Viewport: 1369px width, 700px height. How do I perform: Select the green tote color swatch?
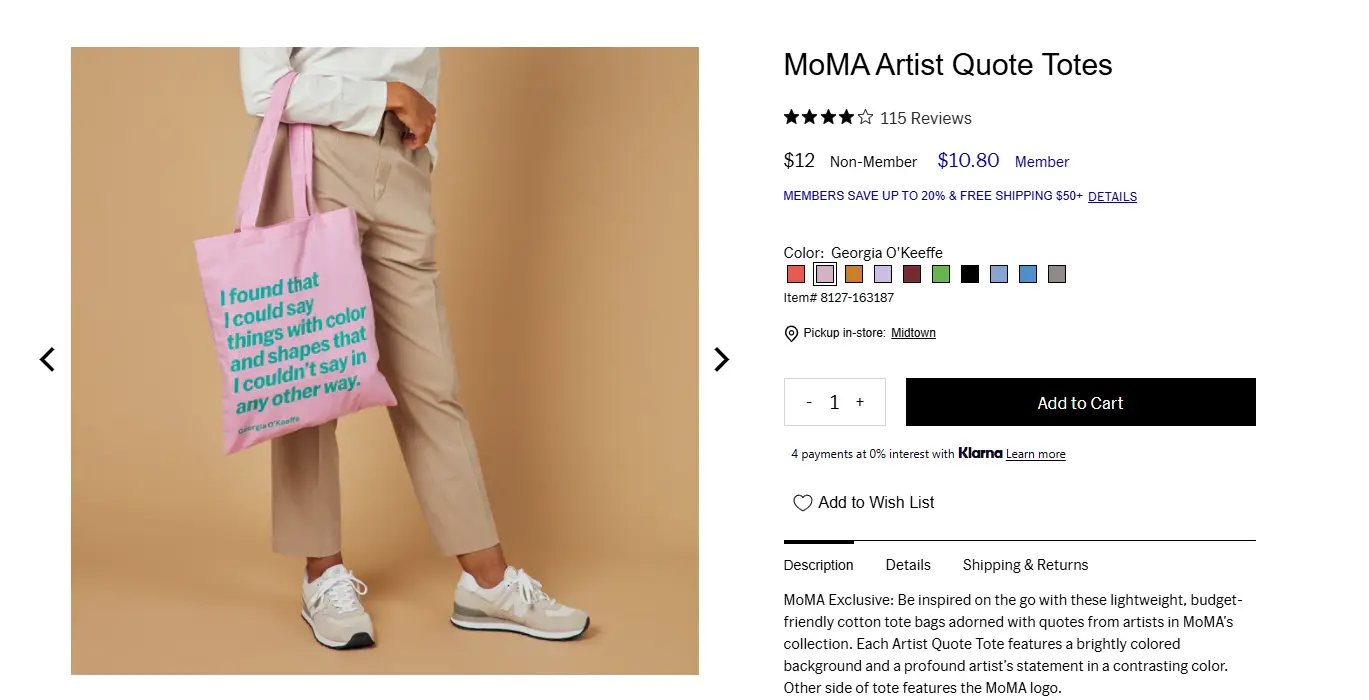pyautogui.click(x=940, y=273)
